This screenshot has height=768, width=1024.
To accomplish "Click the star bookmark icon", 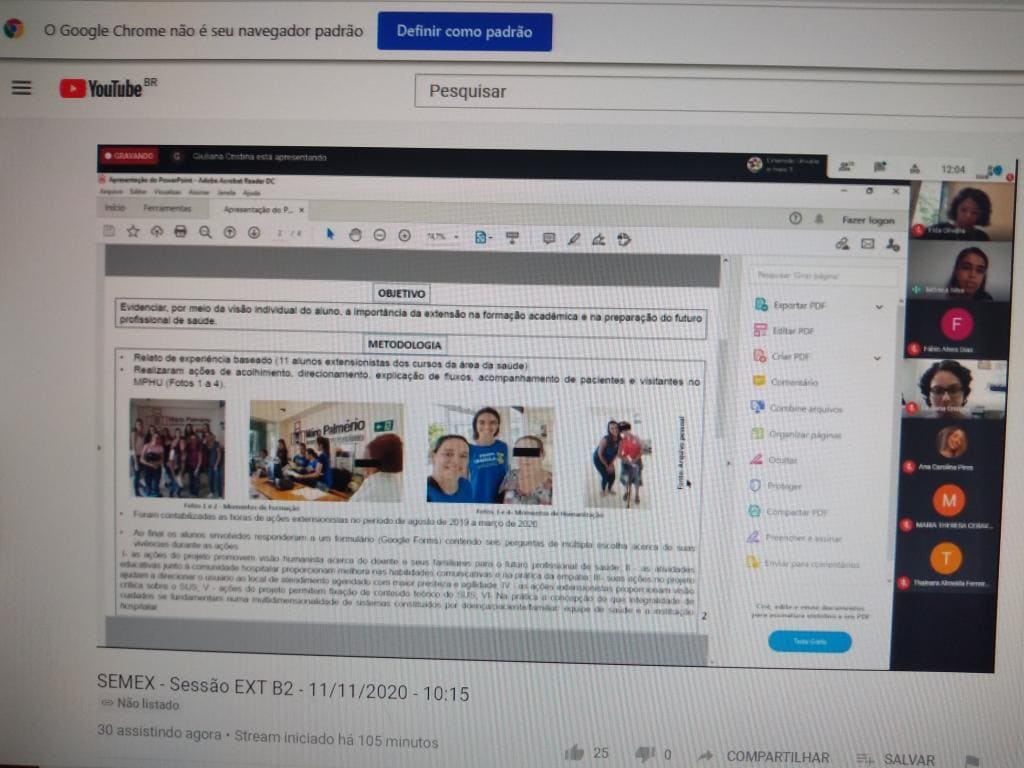I will [133, 231].
